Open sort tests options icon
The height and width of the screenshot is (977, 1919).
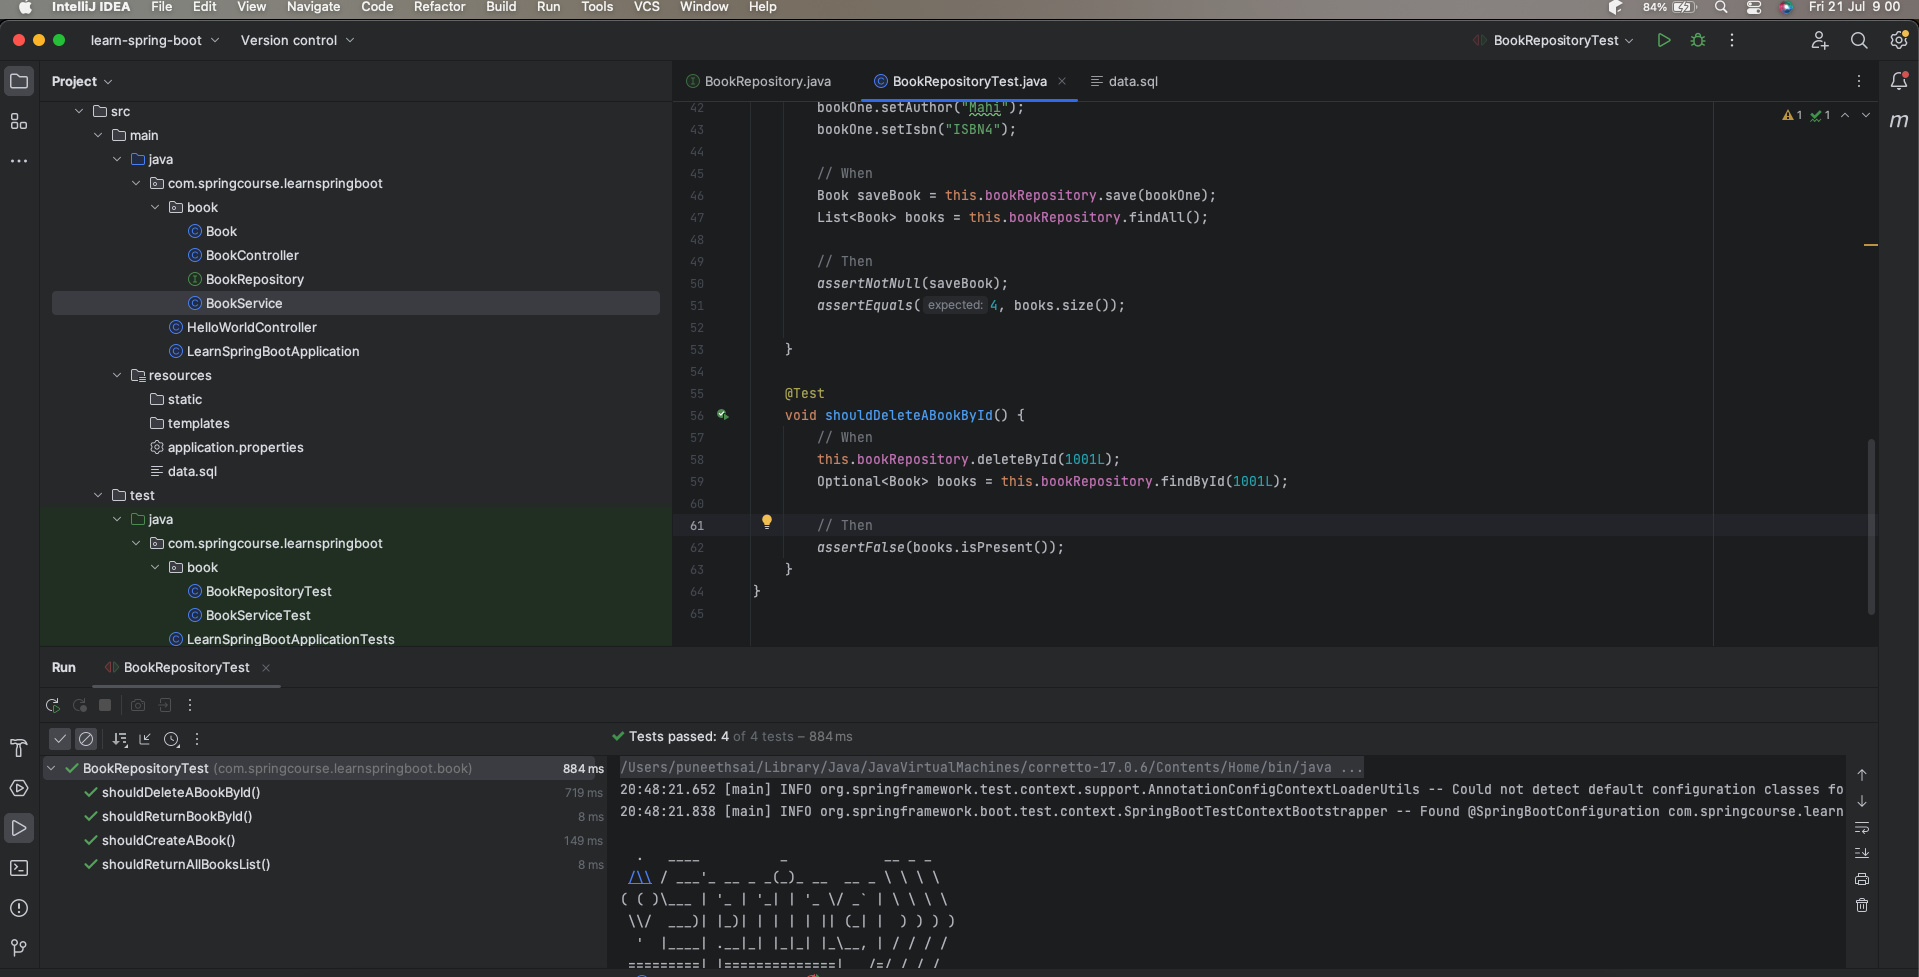tap(120, 739)
